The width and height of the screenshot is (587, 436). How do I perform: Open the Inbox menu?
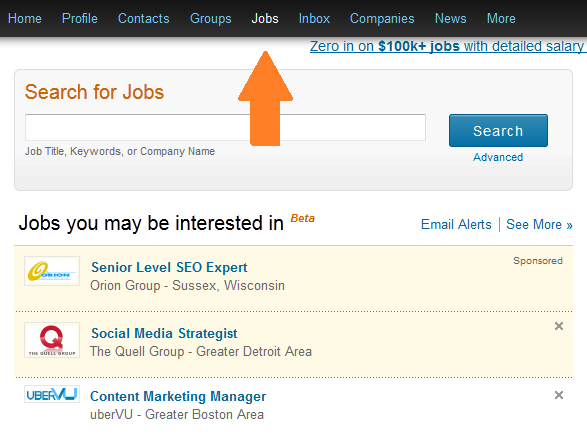(x=314, y=18)
